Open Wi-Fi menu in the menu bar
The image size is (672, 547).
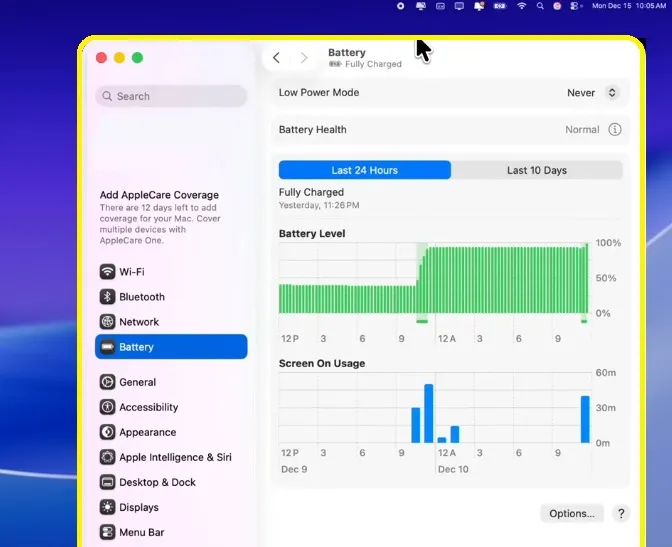click(x=521, y=6)
